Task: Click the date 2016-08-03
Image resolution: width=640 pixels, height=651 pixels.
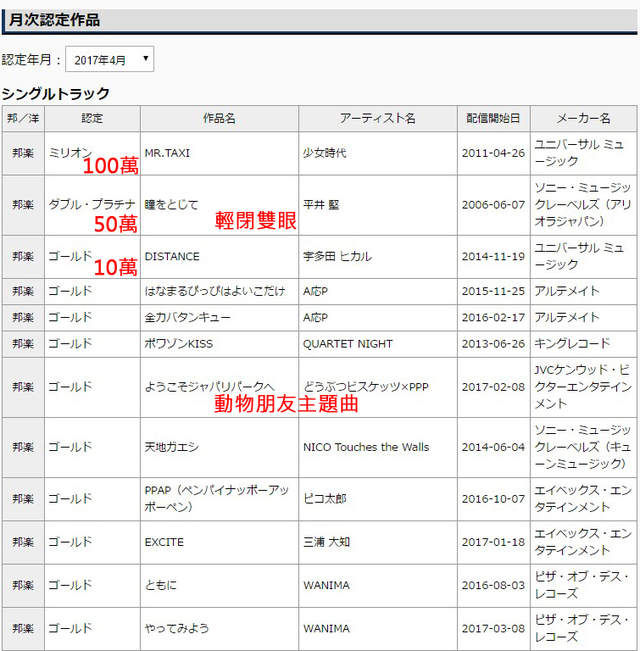Action: click(493, 585)
